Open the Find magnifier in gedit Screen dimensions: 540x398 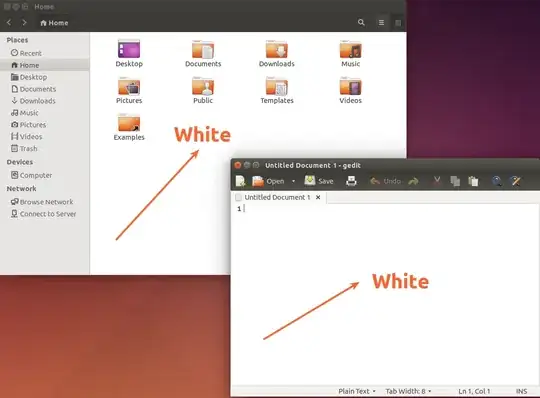point(497,181)
